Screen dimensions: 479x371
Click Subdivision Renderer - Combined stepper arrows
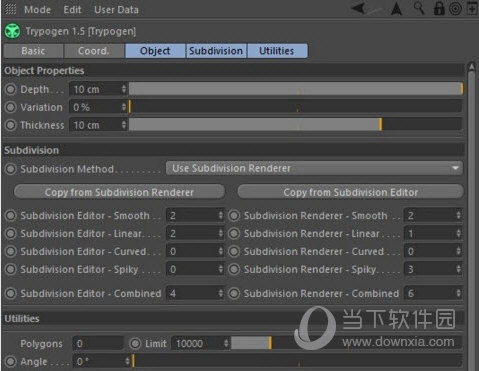459,293
